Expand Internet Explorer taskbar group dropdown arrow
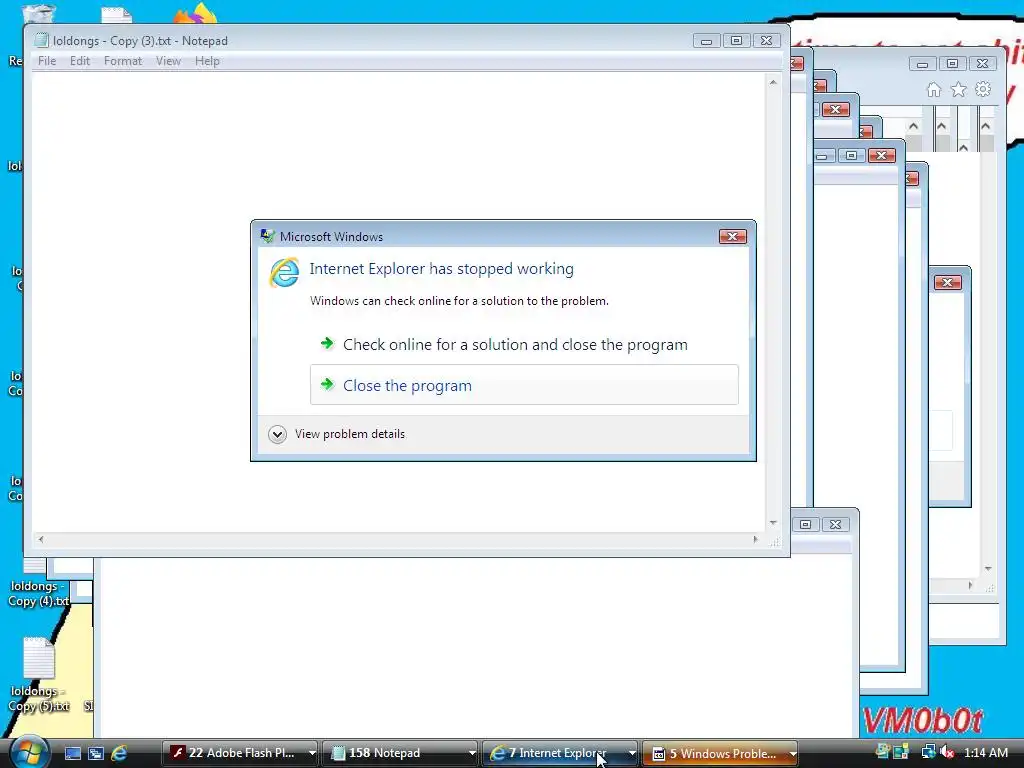The width and height of the screenshot is (1024, 768). [632, 753]
